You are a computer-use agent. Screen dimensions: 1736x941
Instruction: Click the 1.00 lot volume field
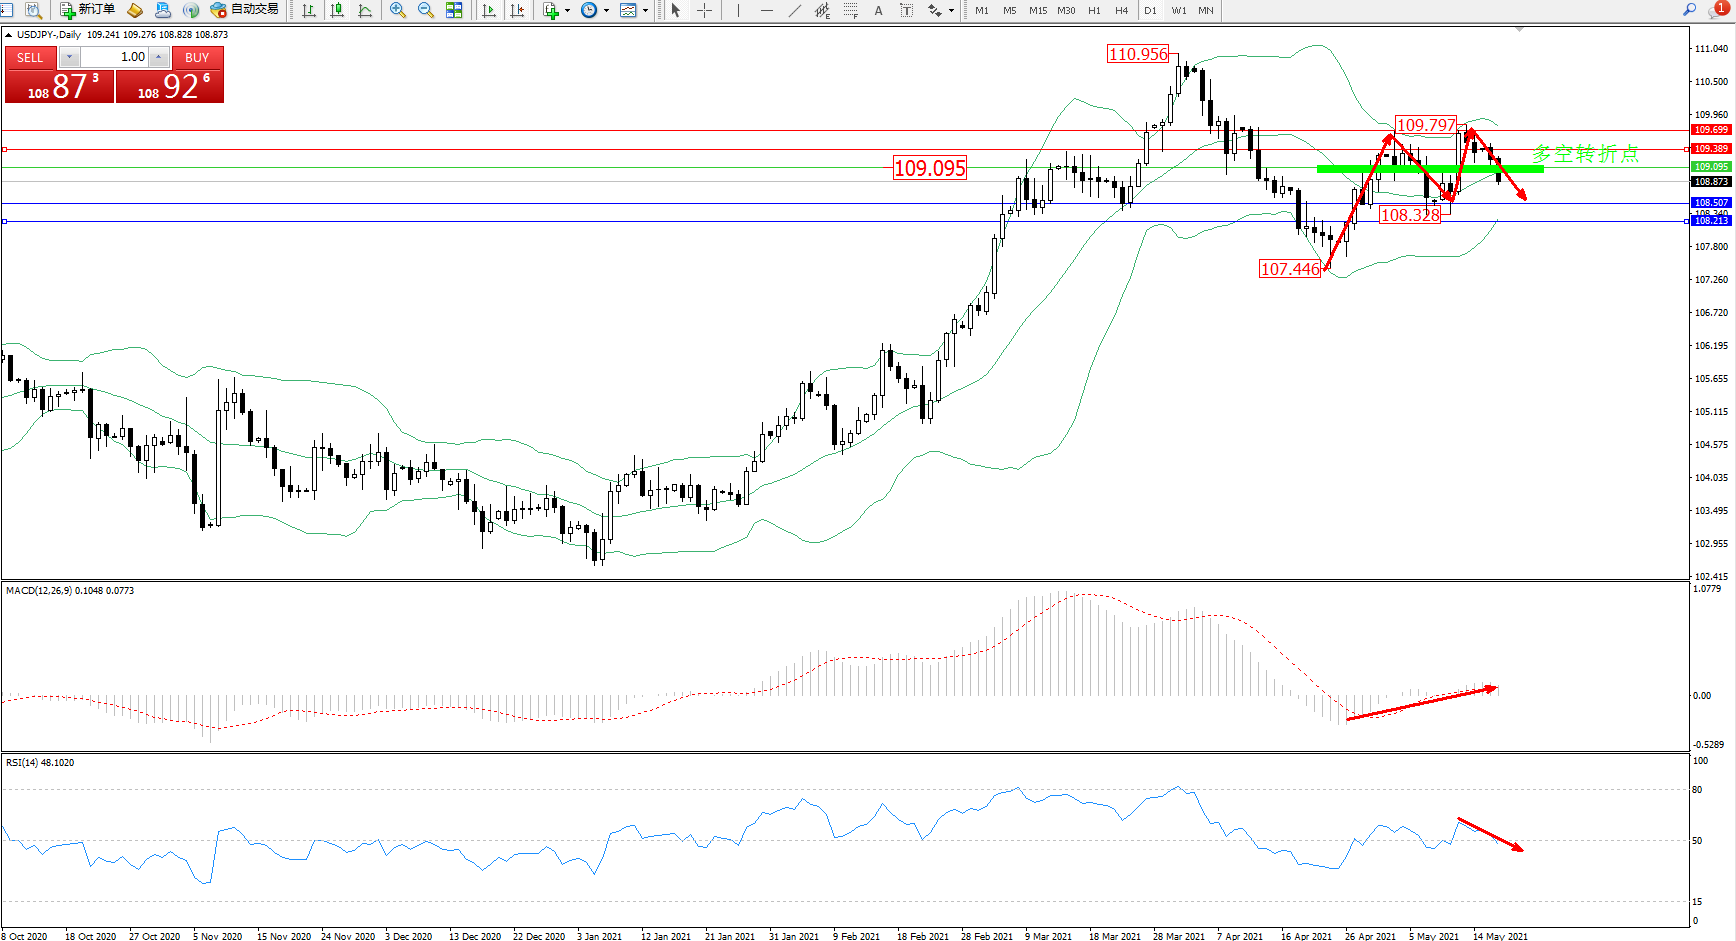pos(115,57)
